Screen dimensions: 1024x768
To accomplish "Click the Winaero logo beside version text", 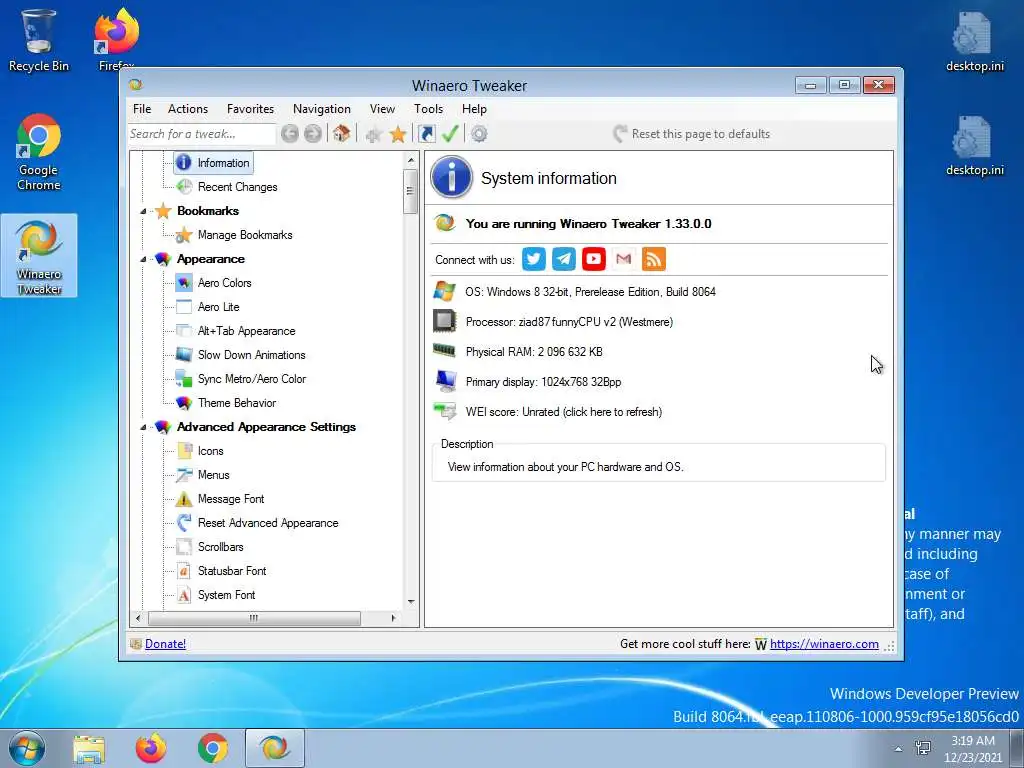I will 445,223.
